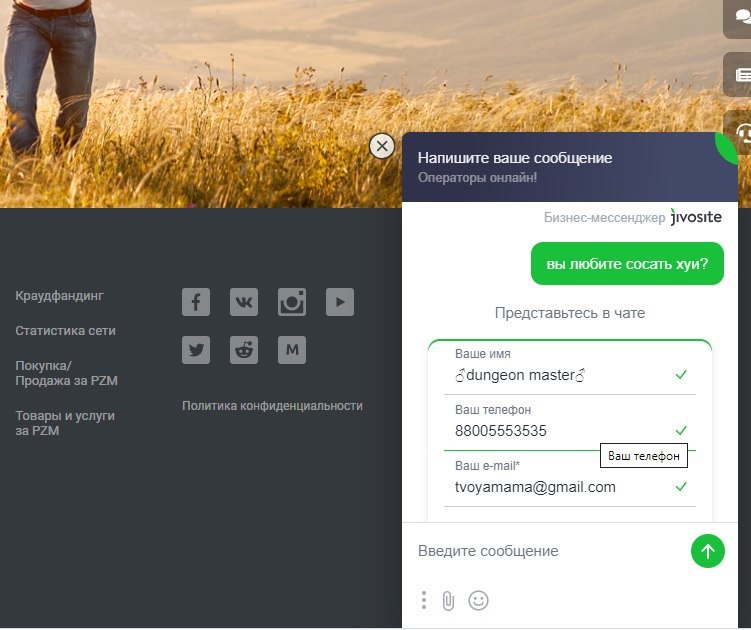Open Политика конфиденциальности link

coord(272,406)
